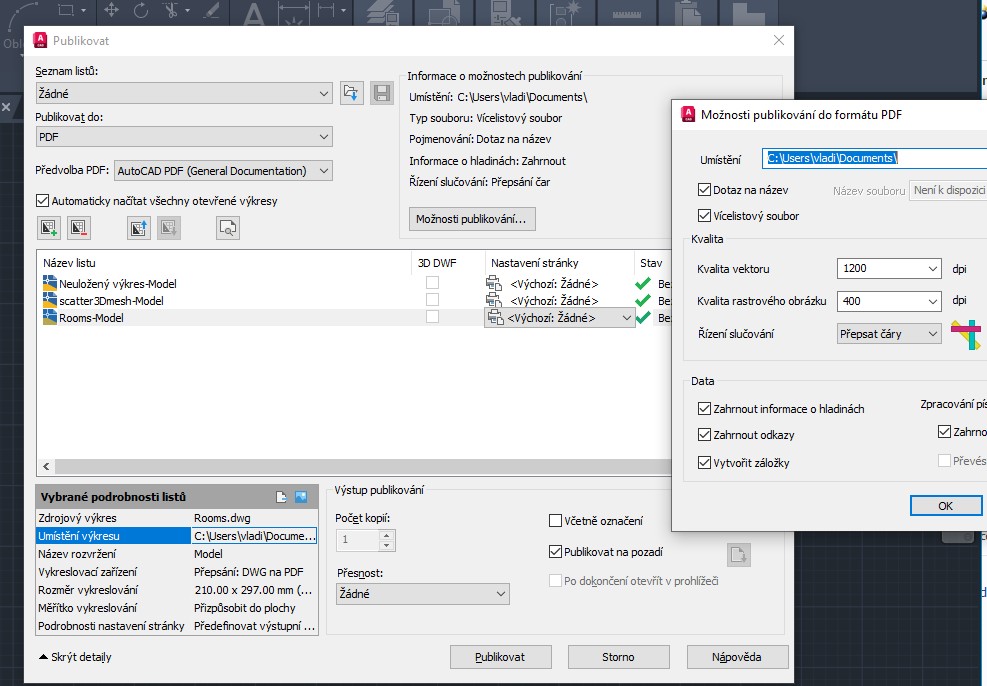Click the Save Sheet List floppy icon
Screen dimensions: 987x686
click(381, 93)
